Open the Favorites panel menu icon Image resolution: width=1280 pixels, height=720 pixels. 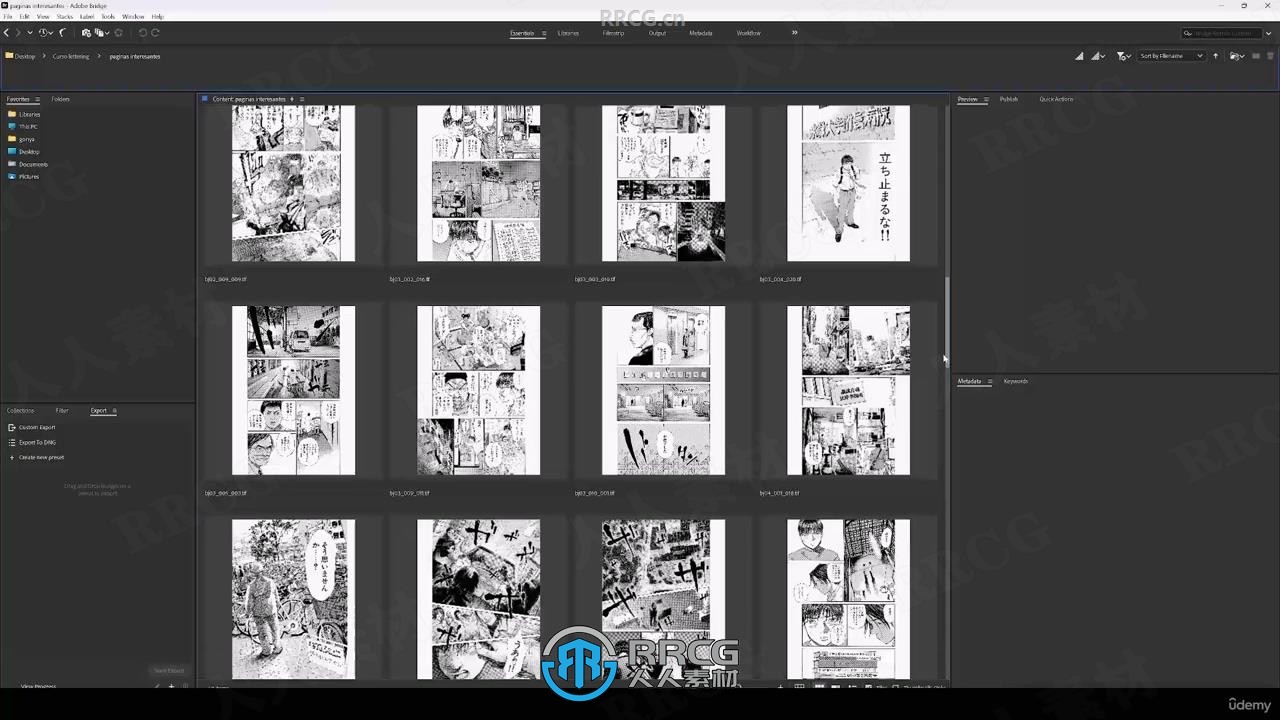[37, 99]
